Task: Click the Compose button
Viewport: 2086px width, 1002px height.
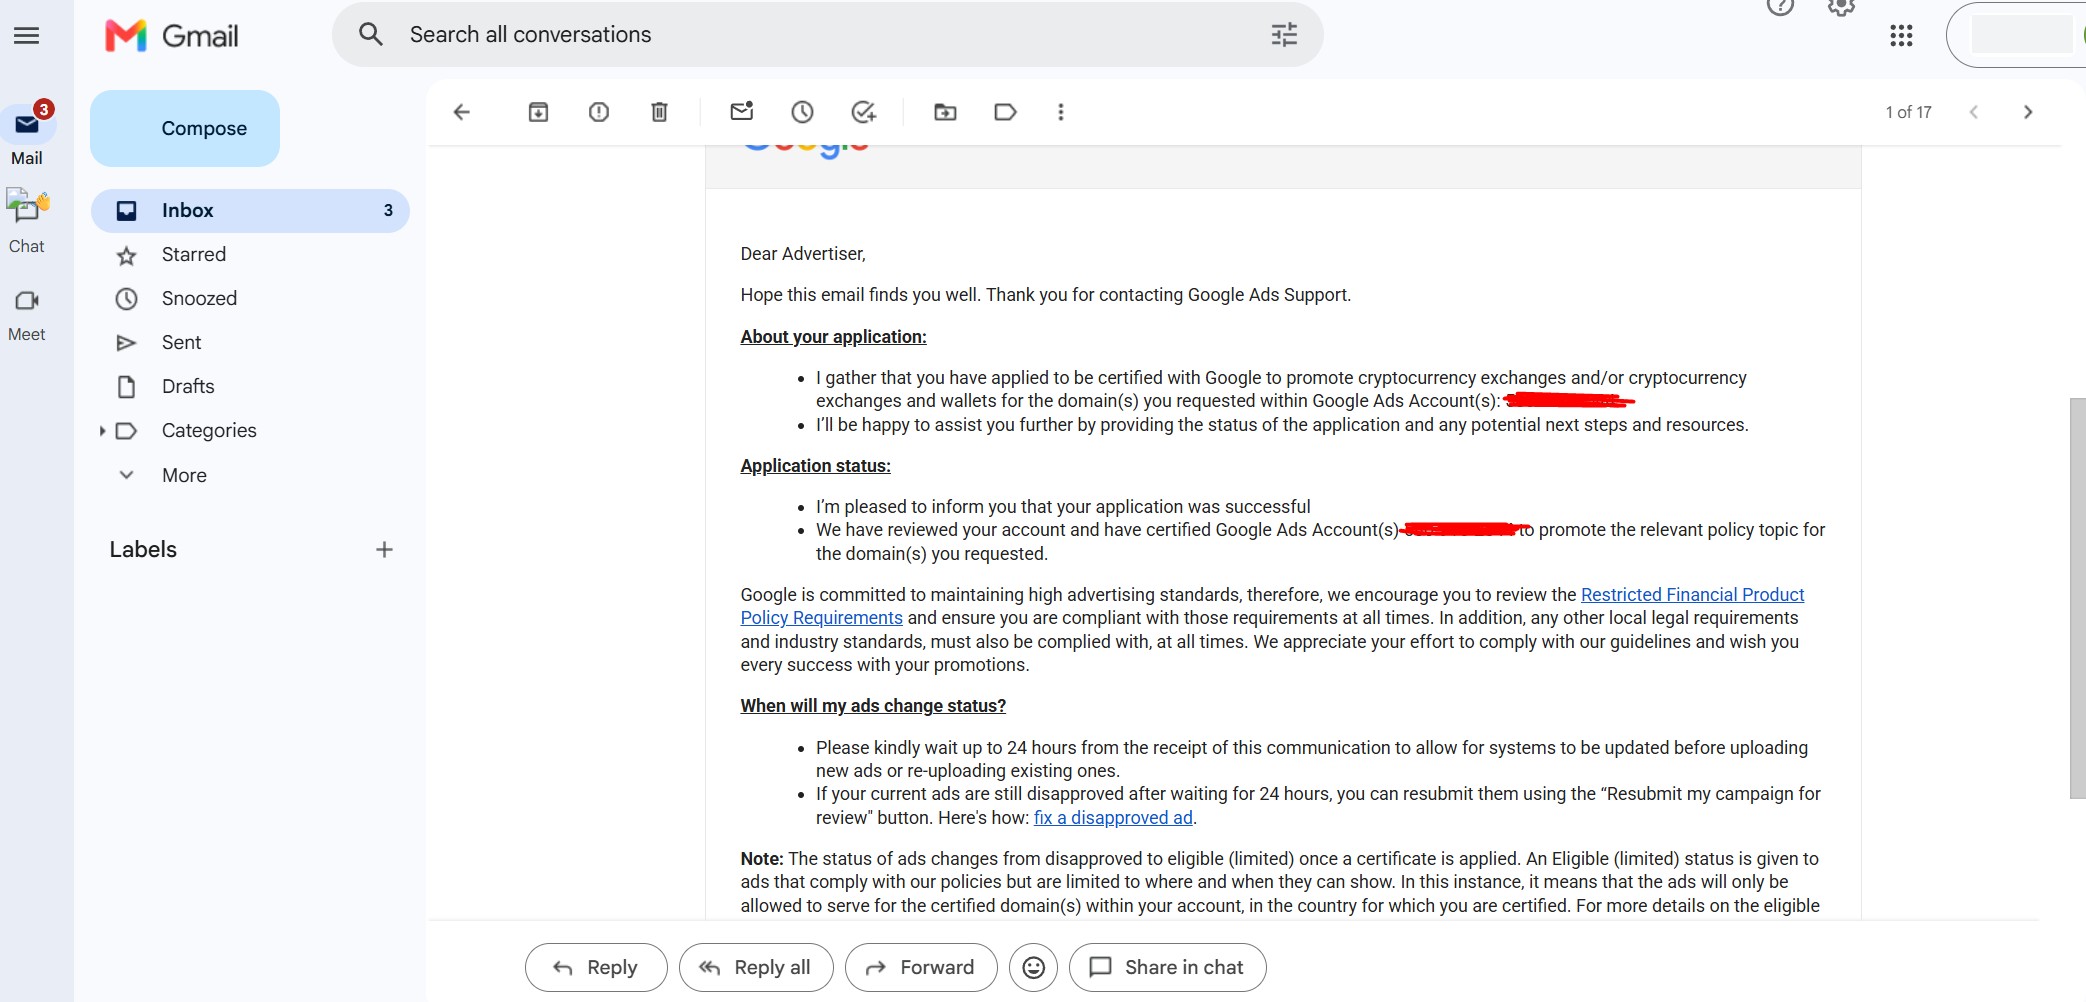Action: point(185,128)
